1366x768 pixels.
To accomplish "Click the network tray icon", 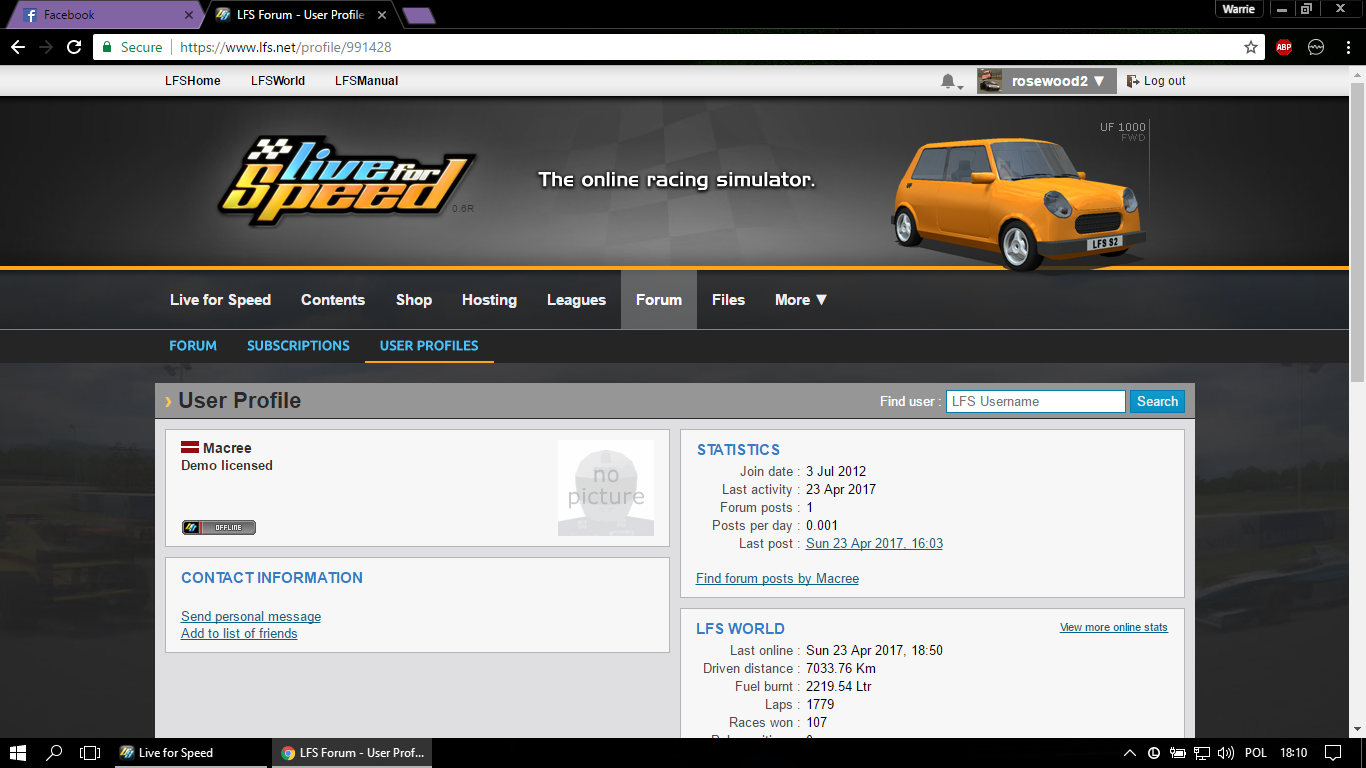I will pos(1202,753).
